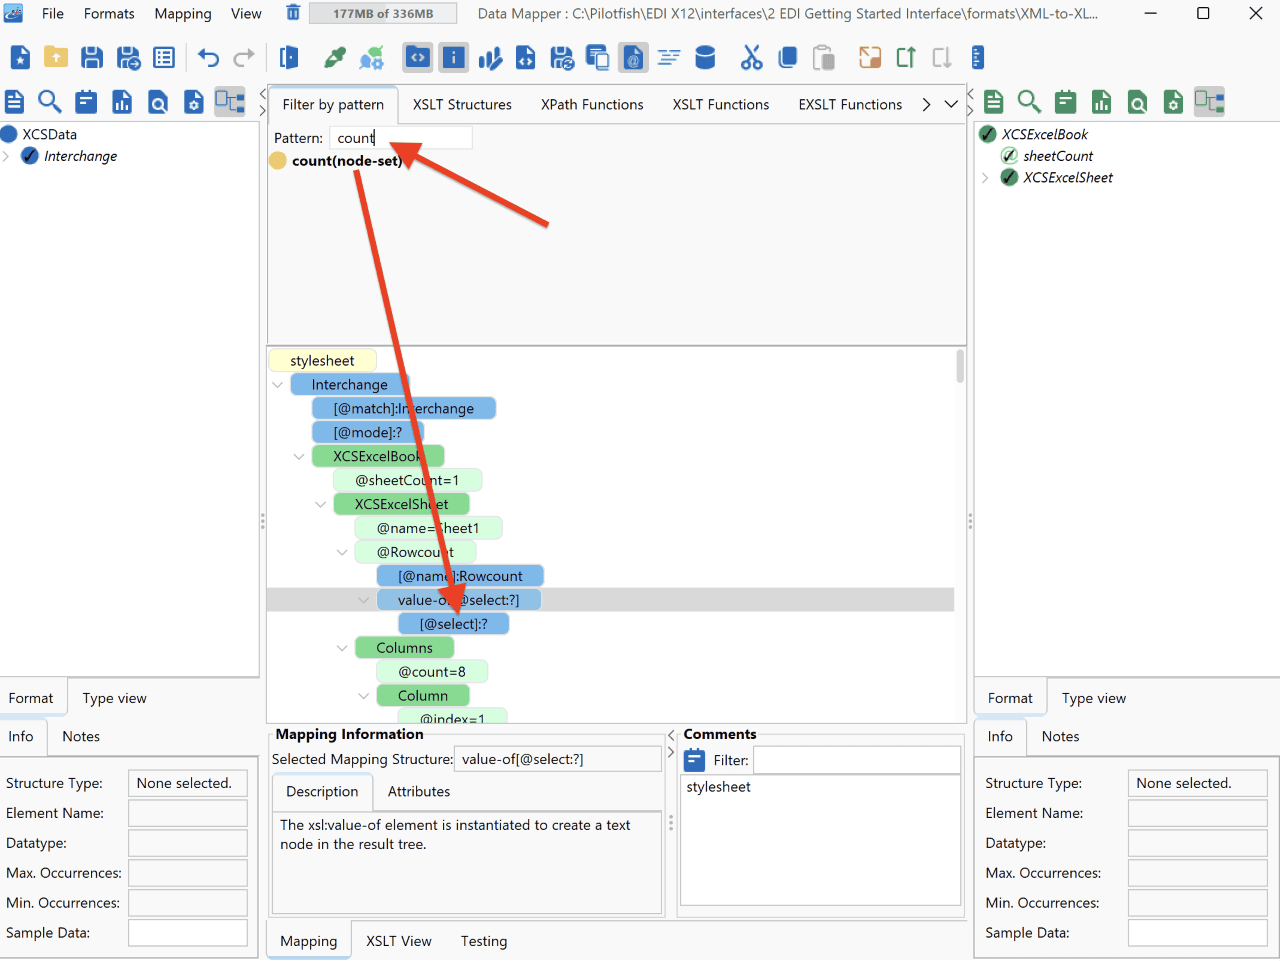Viewport: 1280px width, 961px height.
Task: Collapse XCSExcelBook in the mapping tree
Action: [299, 457]
